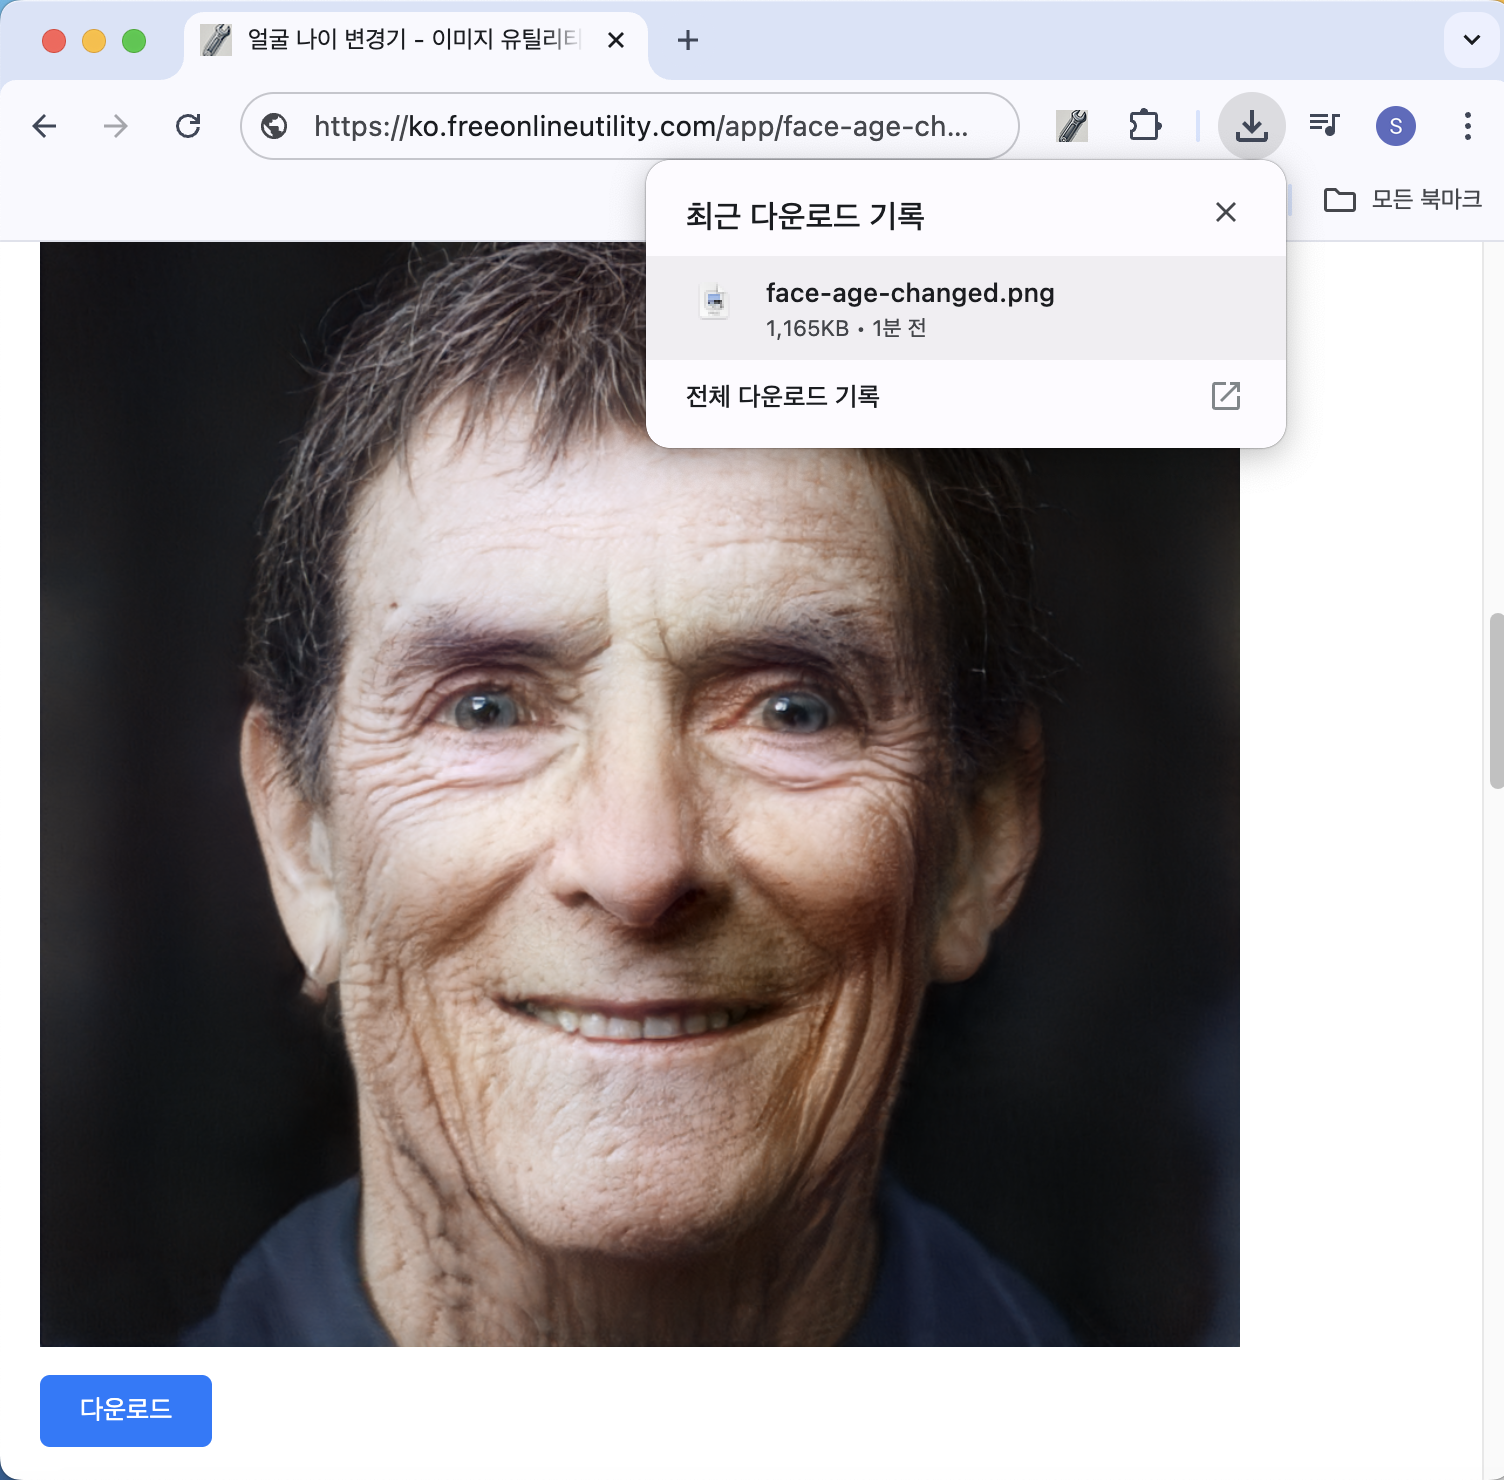
Task: Close the 최근 다운로드 기록 popup
Action: (x=1225, y=212)
